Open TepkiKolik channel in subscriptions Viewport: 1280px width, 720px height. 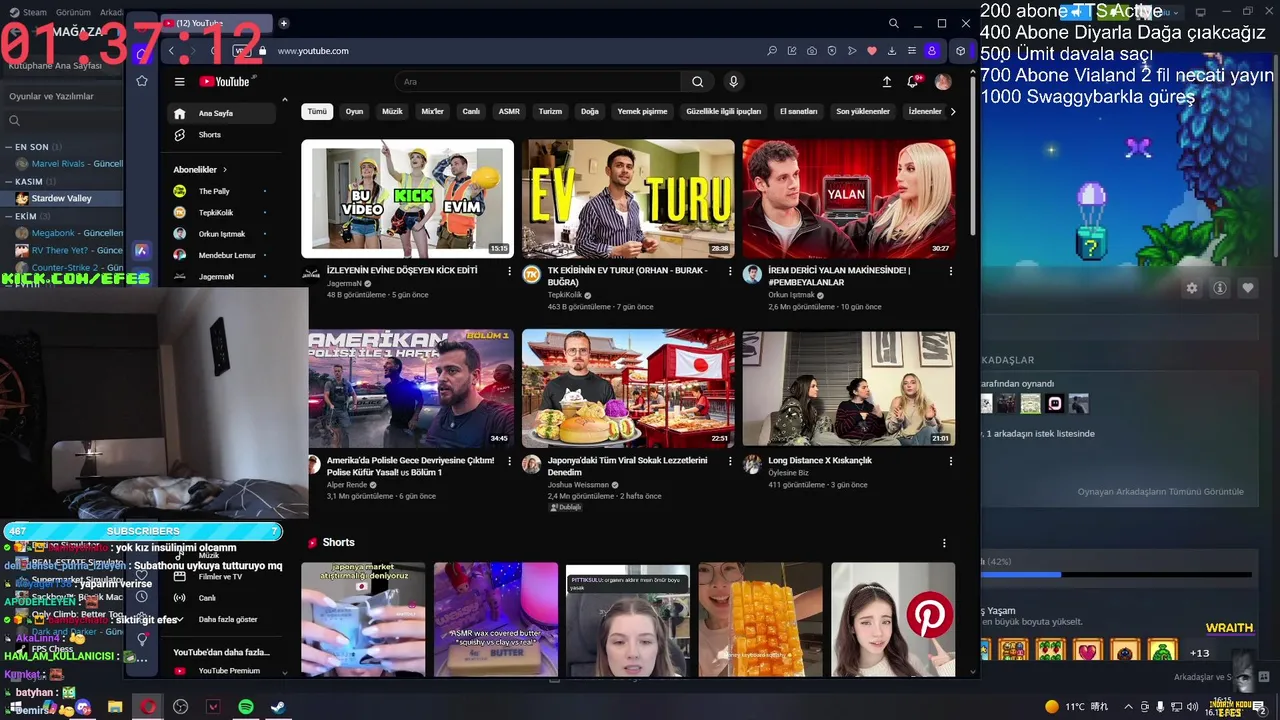(221, 213)
